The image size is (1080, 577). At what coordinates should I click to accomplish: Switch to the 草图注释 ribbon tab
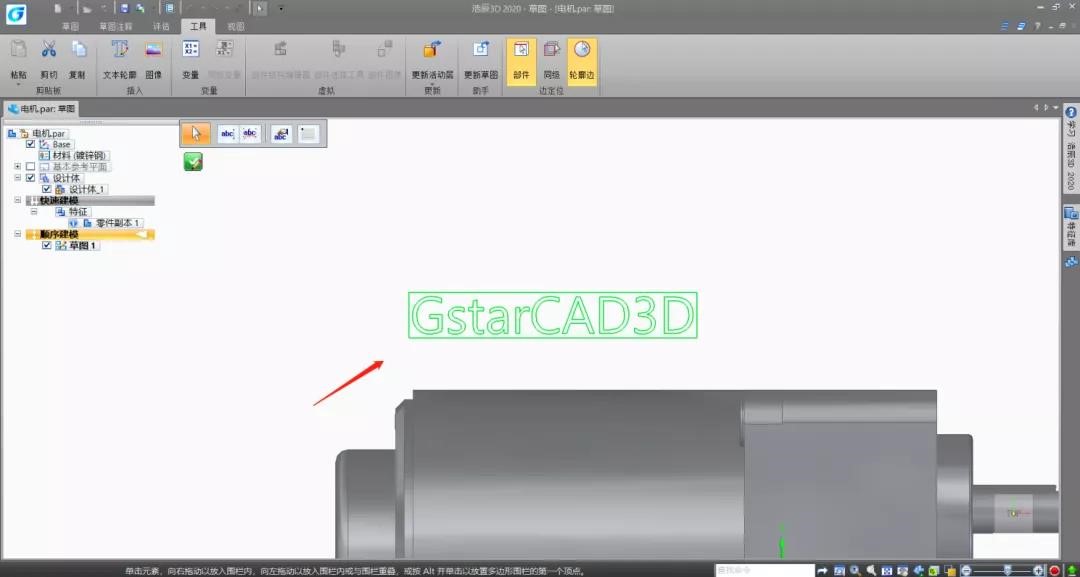click(115, 27)
